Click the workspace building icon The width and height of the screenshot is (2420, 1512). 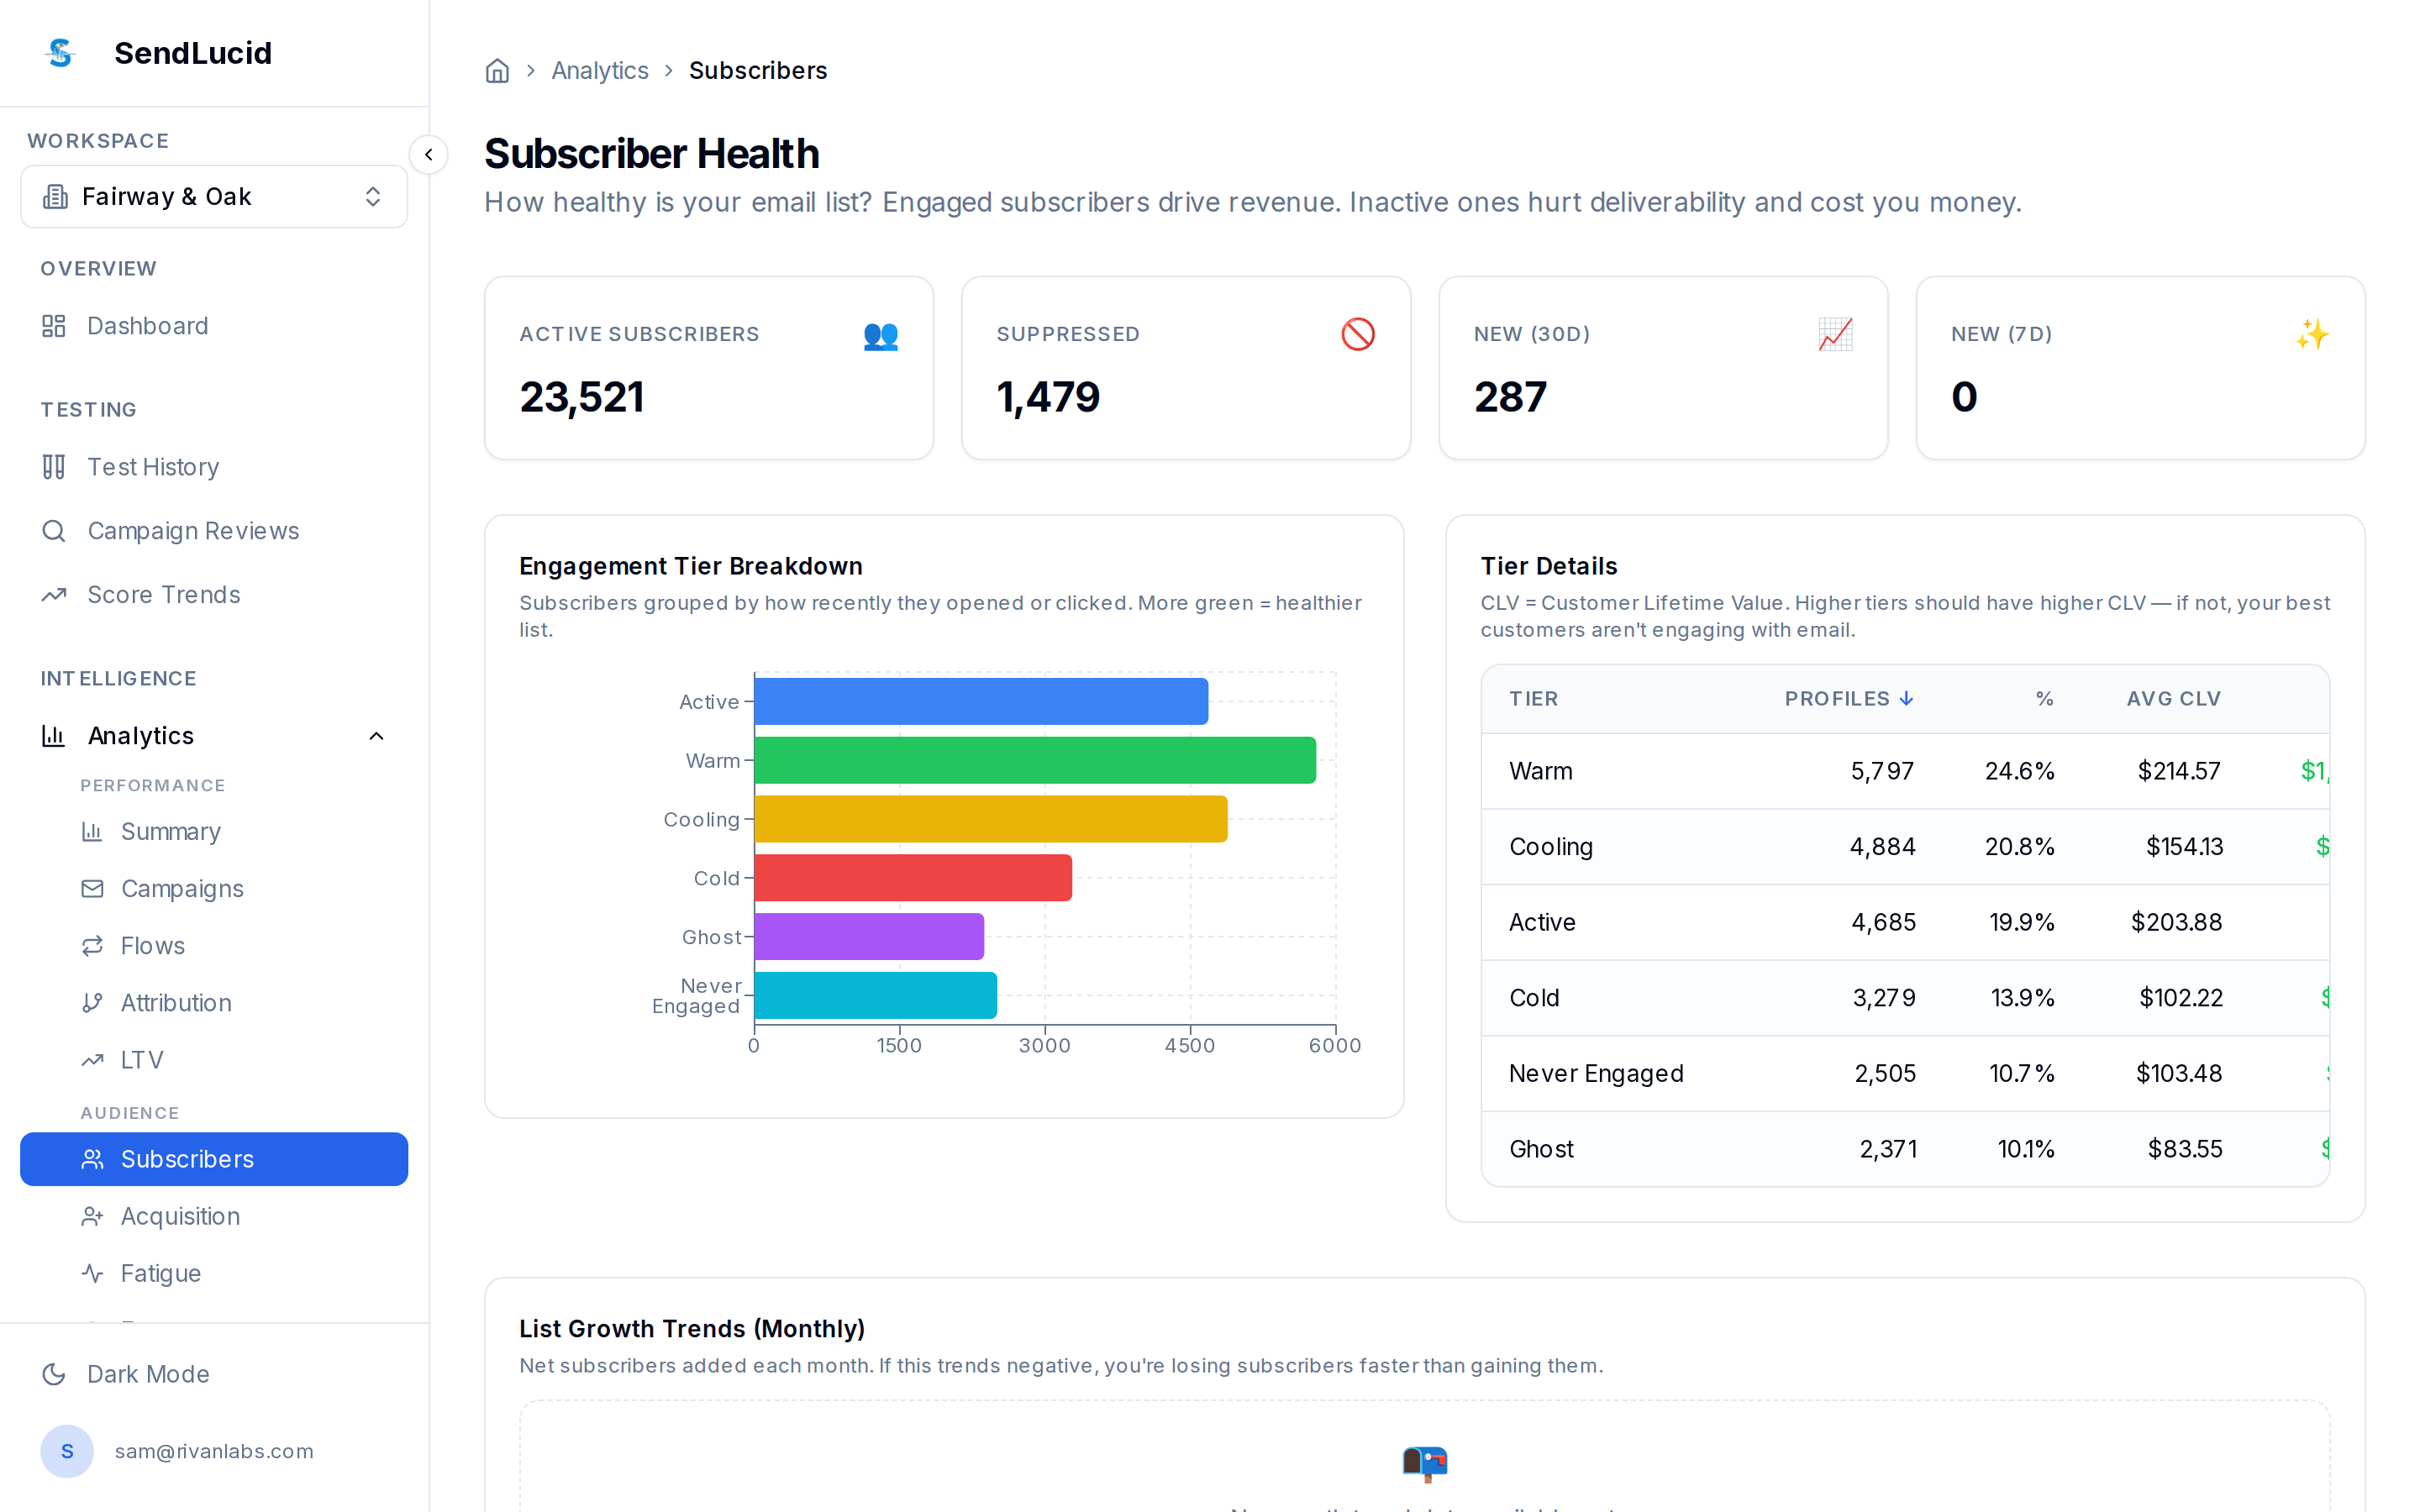click(56, 197)
